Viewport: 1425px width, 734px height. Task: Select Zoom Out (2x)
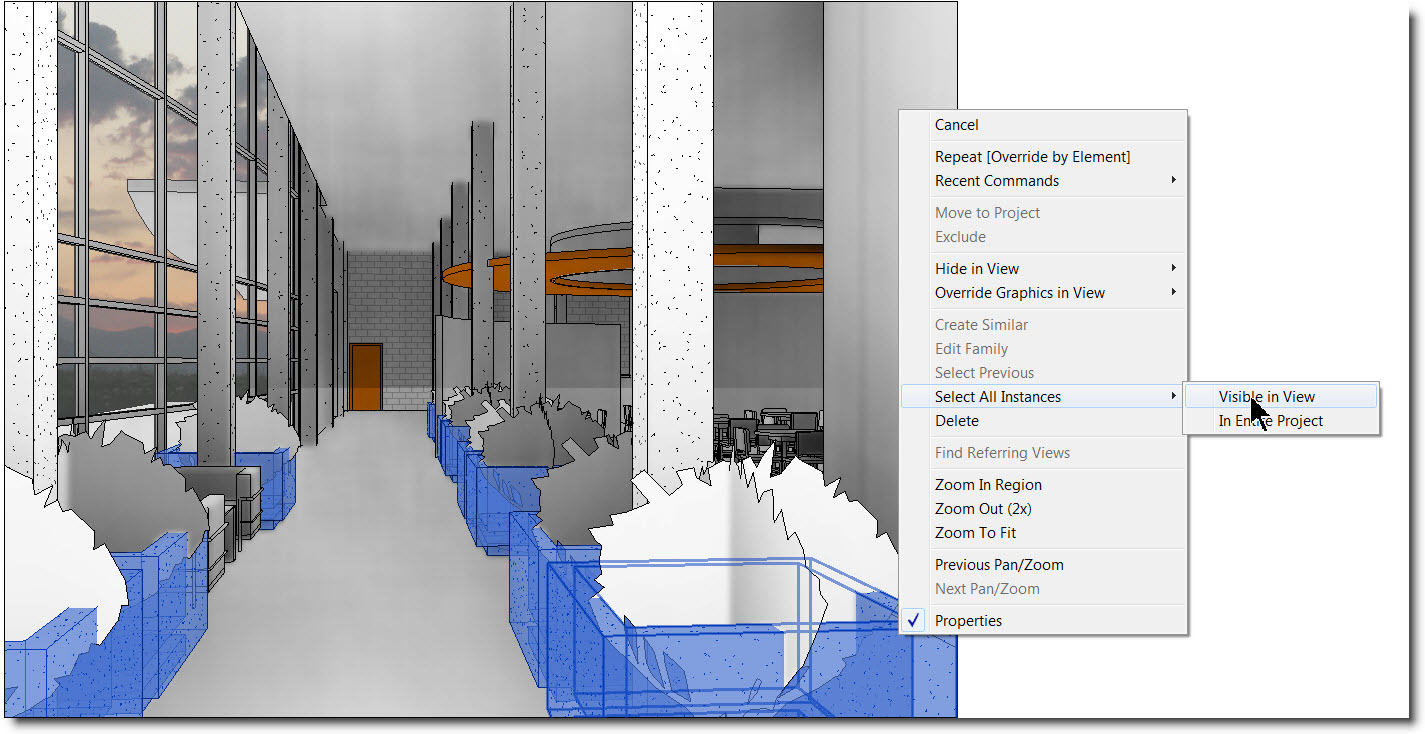click(1043, 509)
